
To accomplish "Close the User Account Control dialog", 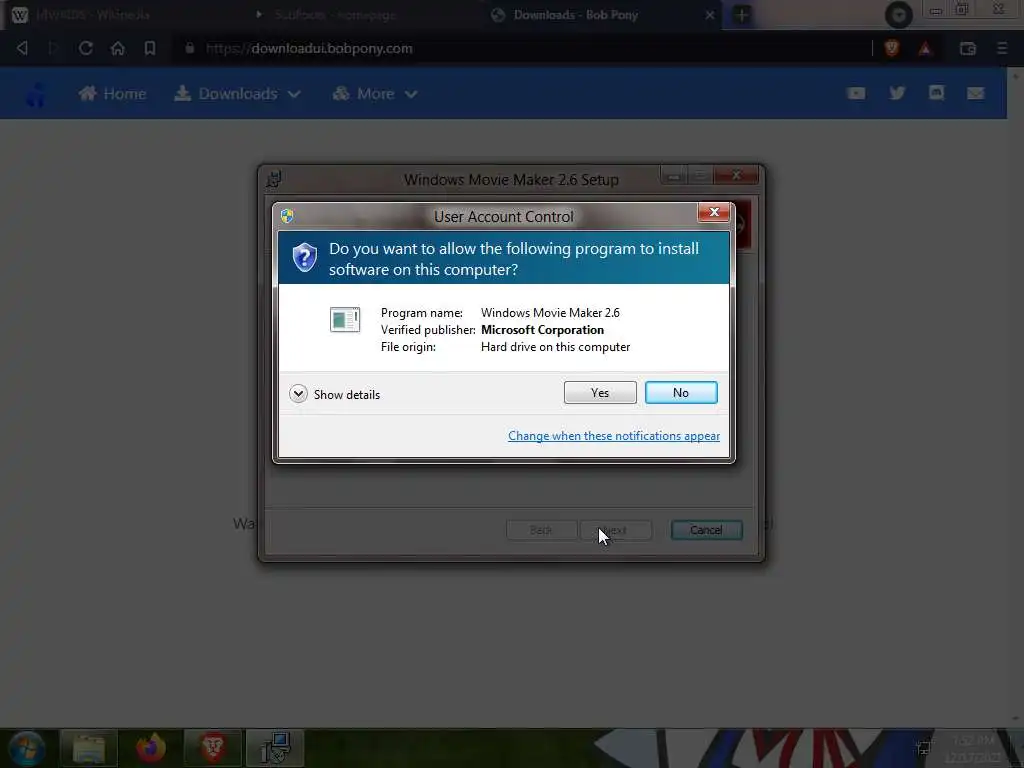I will [714, 212].
